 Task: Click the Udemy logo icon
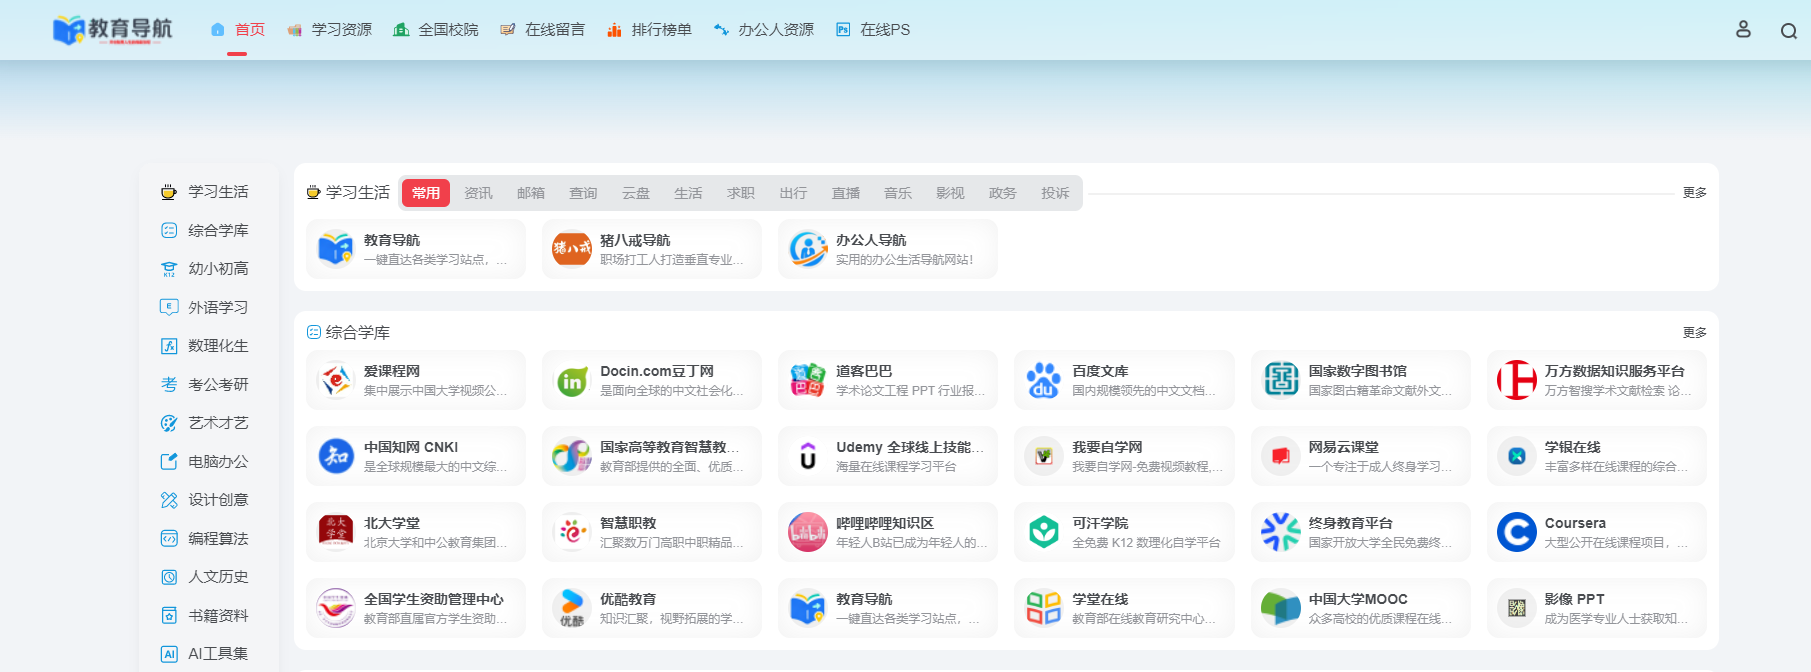tap(808, 456)
